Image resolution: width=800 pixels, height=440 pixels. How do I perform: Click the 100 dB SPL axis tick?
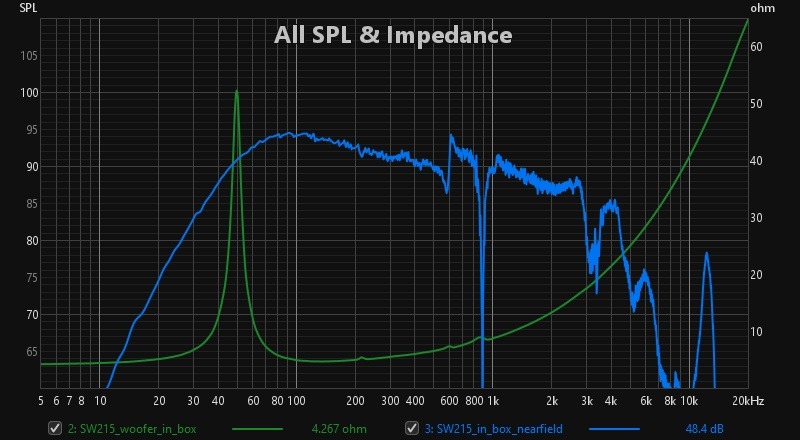[x=29, y=93]
